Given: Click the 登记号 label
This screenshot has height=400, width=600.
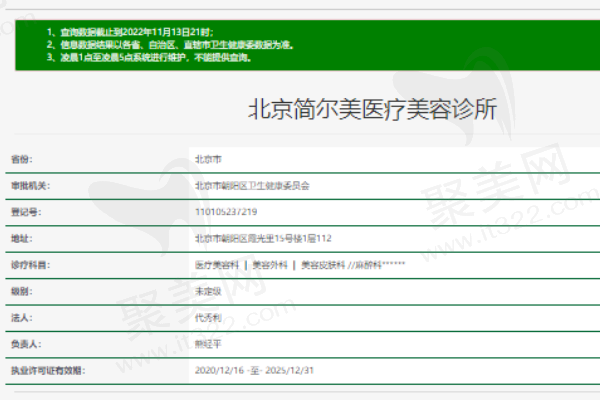Looking at the screenshot, I should pos(26,212).
